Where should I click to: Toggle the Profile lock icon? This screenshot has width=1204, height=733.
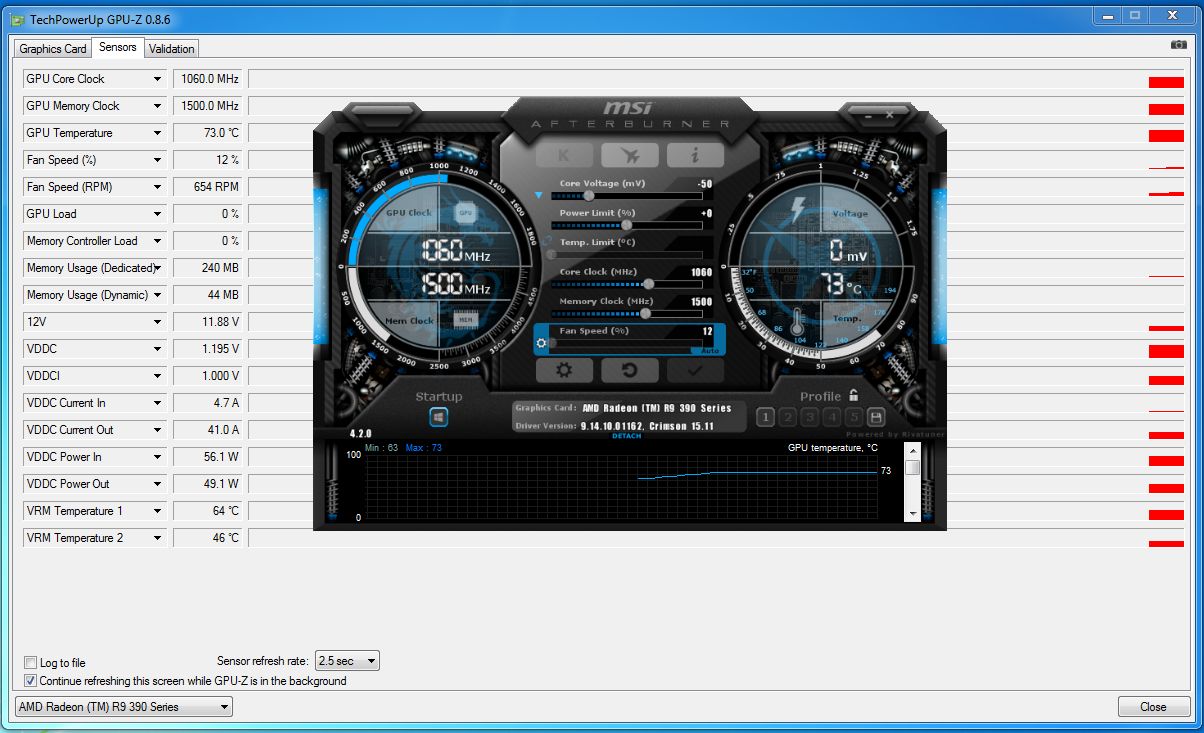click(853, 395)
